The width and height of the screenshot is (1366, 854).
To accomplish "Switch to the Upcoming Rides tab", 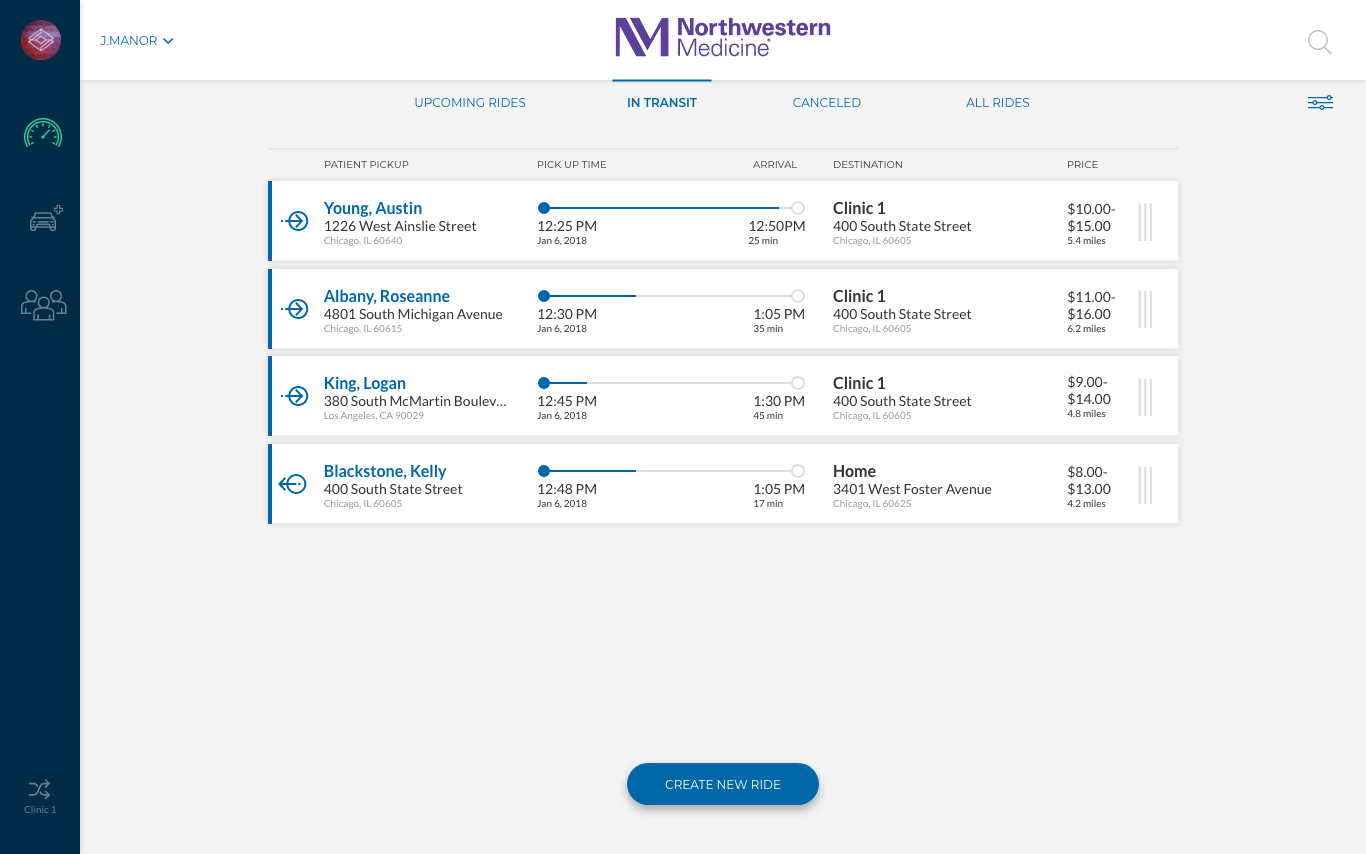I will pyautogui.click(x=470, y=103).
